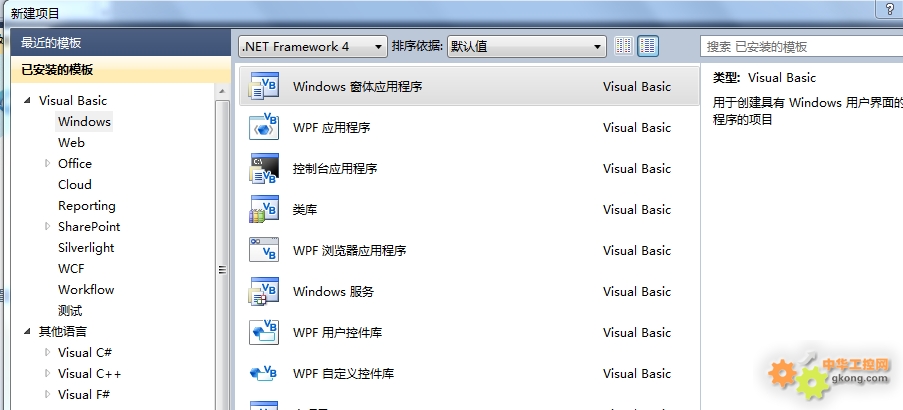Select the SharePoint category label
The height and width of the screenshot is (410, 903).
coord(89,226)
